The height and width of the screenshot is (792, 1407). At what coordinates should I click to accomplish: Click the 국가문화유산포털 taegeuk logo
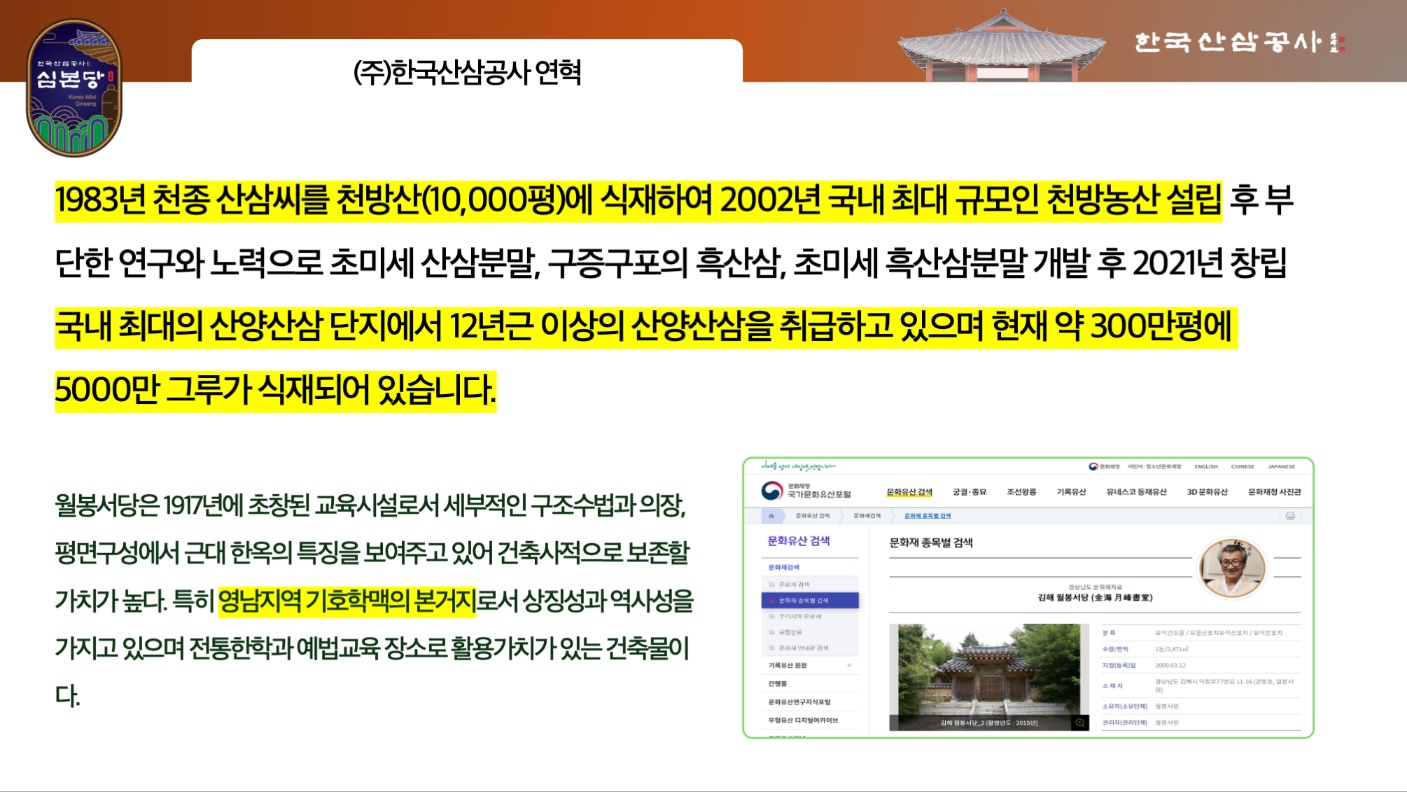(772, 491)
